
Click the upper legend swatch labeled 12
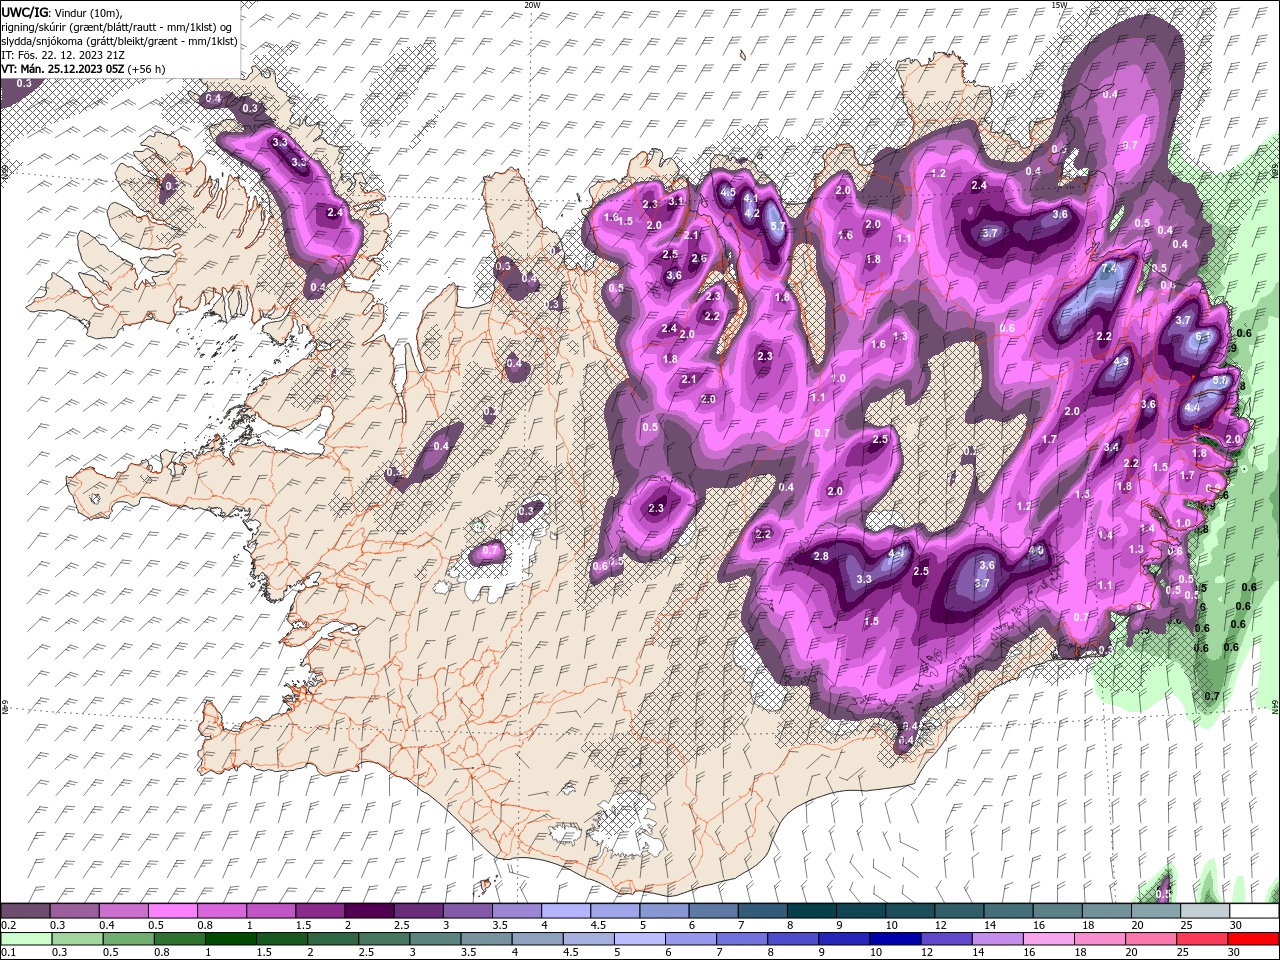(x=958, y=911)
